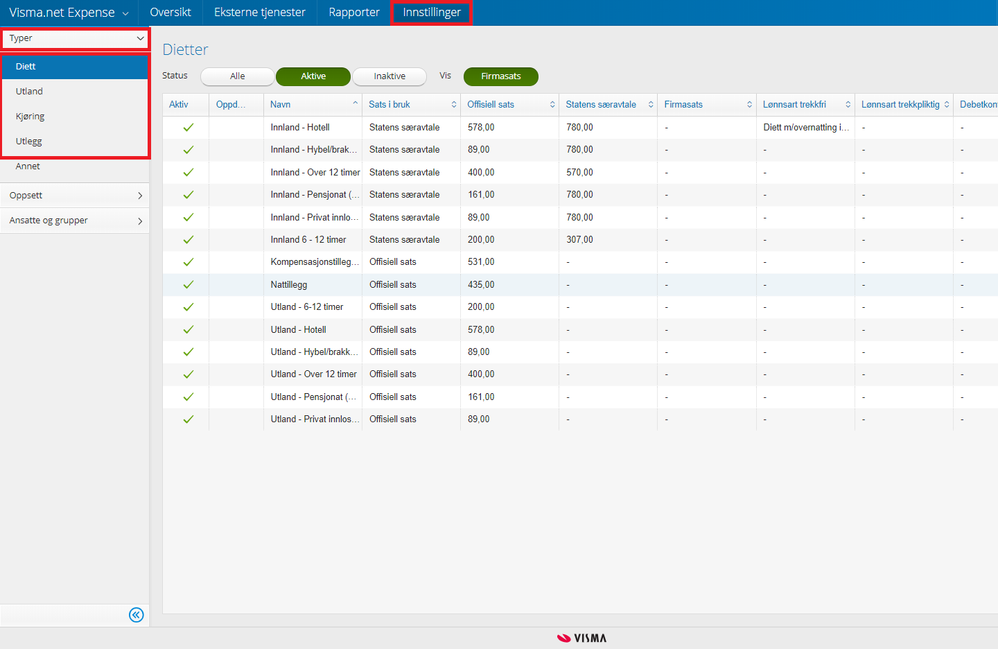Select Utlegg in the sidebar
The width and height of the screenshot is (998, 649).
pos(75,141)
